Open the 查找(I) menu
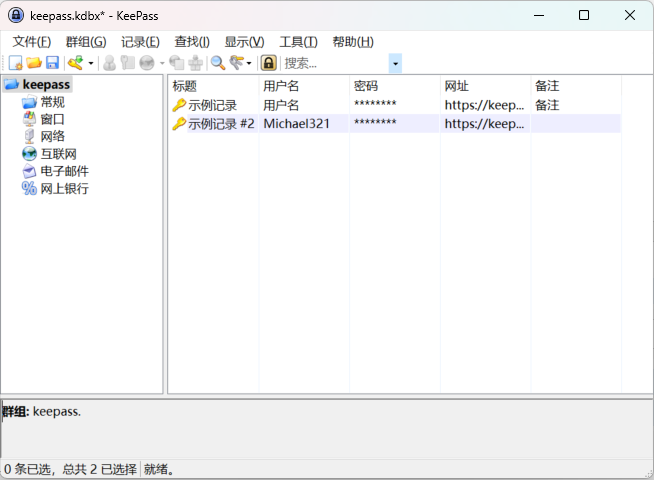654x480 pixels. (x=192, y=42)
